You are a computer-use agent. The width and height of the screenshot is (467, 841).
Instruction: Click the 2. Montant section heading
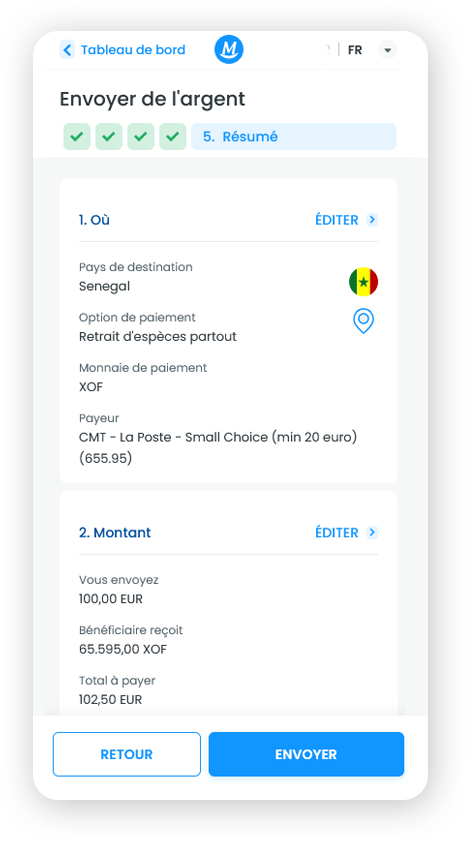115,533
